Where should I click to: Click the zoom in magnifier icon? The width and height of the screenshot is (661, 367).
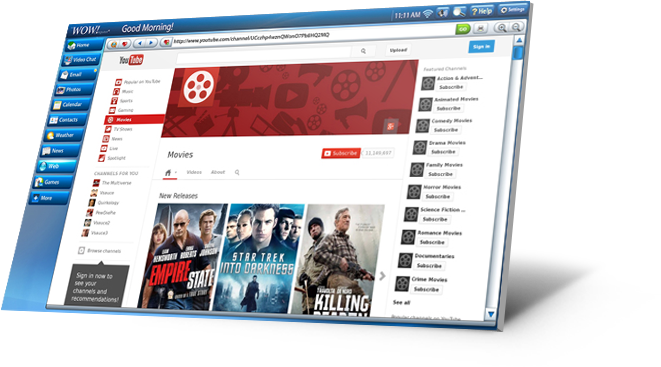pos(501,28)
